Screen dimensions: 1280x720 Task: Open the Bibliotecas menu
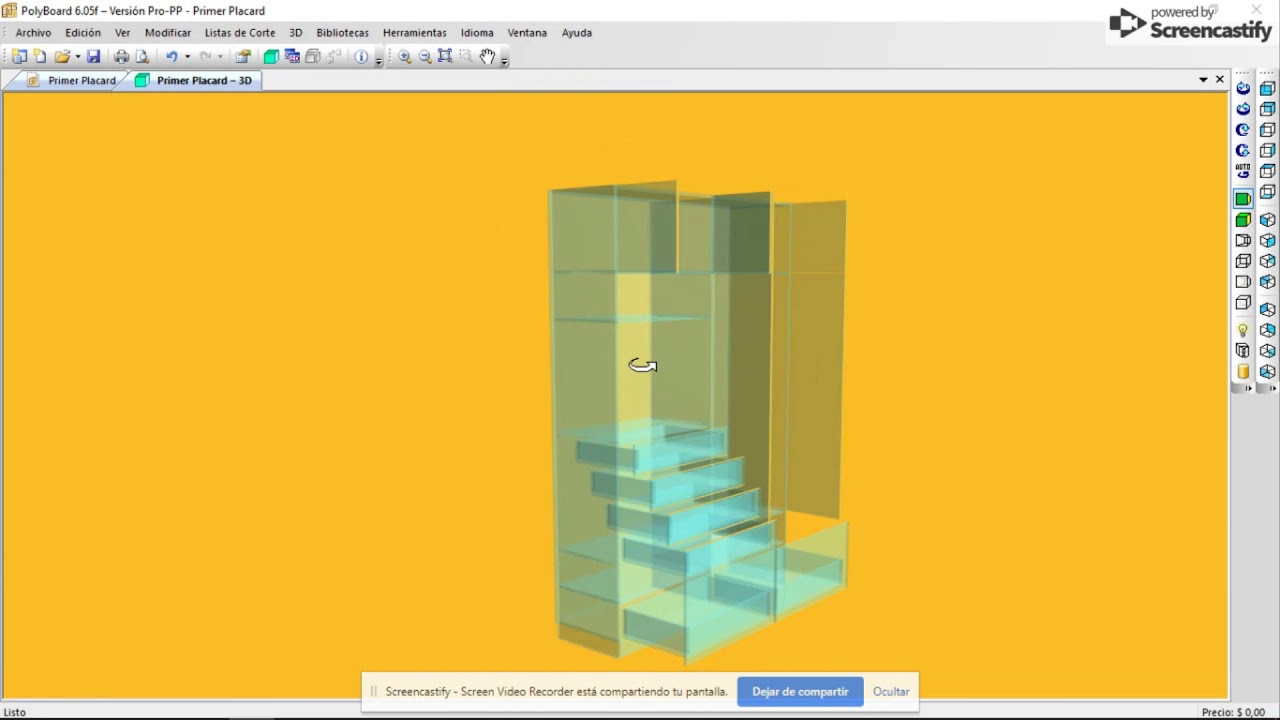tap(343, 33)
